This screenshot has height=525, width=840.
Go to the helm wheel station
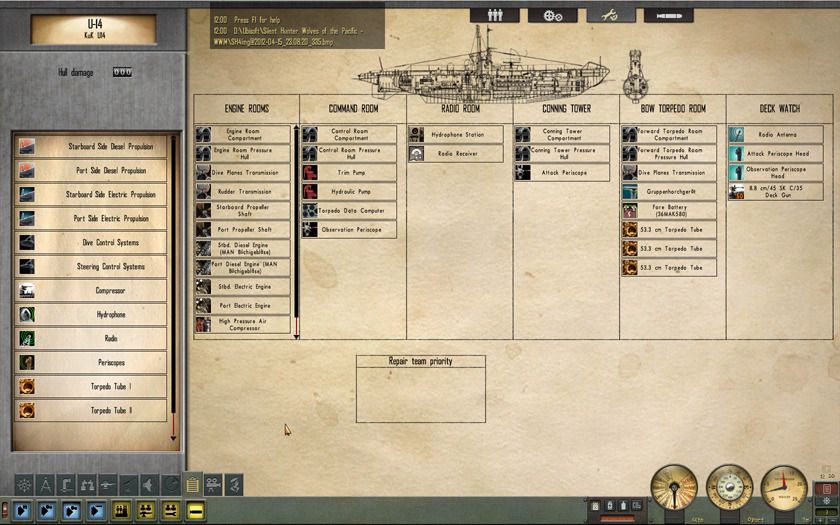[x=25, y=485]
